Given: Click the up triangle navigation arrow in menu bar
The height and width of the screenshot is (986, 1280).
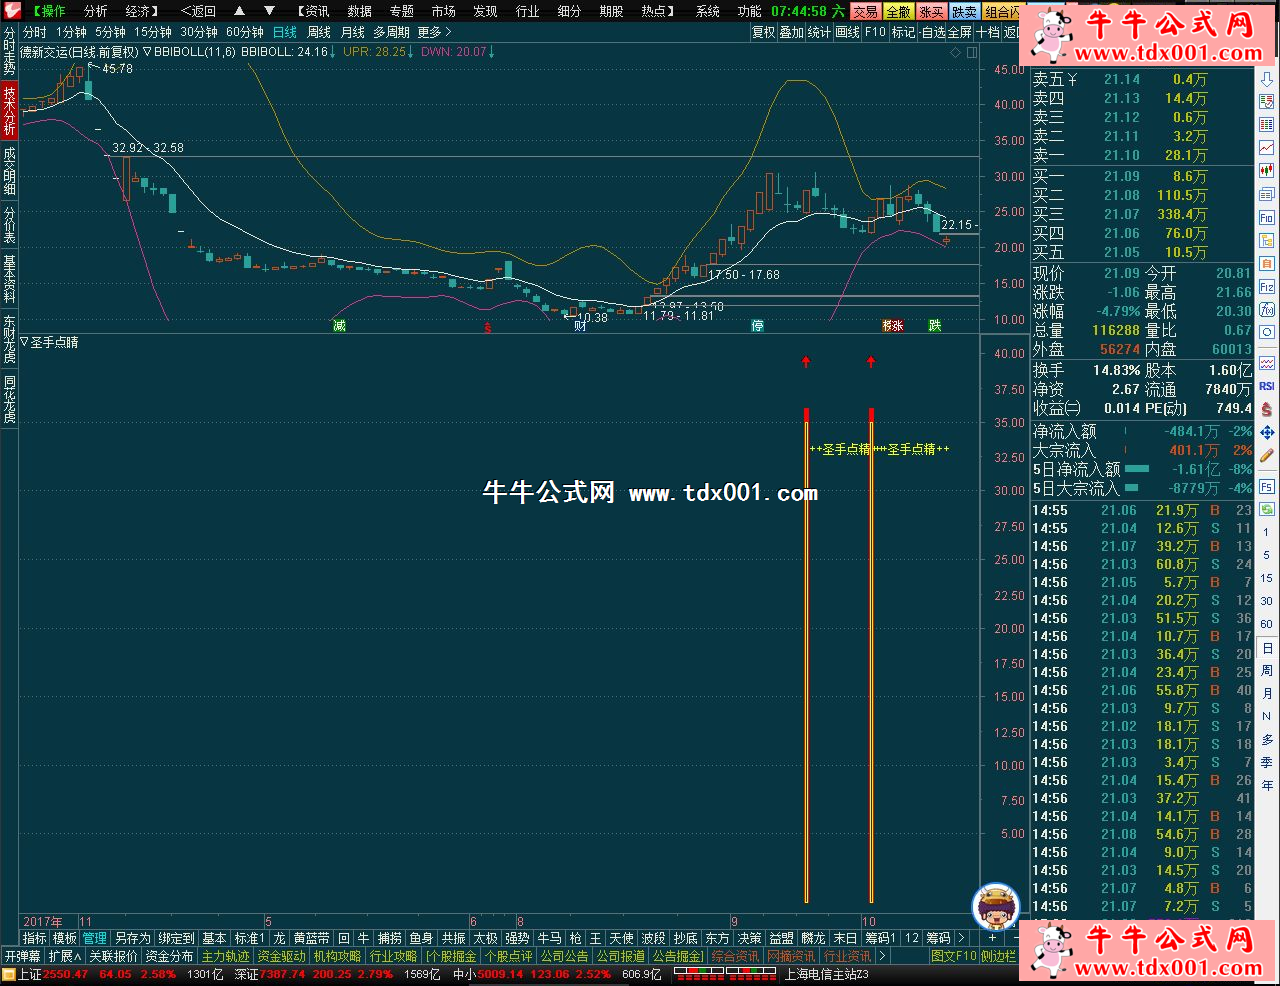Looking at the screenshot, I should coord(239,11).
